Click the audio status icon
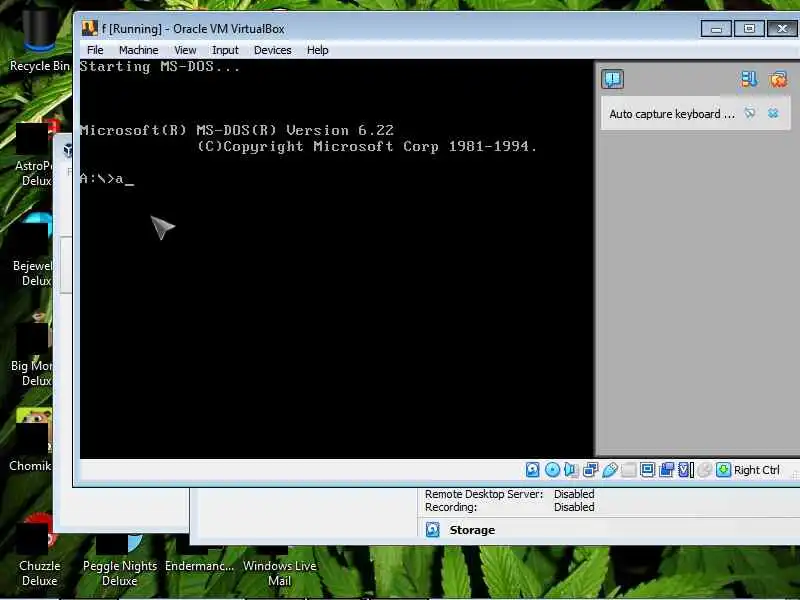800x600 pixels. click(571, 470)
